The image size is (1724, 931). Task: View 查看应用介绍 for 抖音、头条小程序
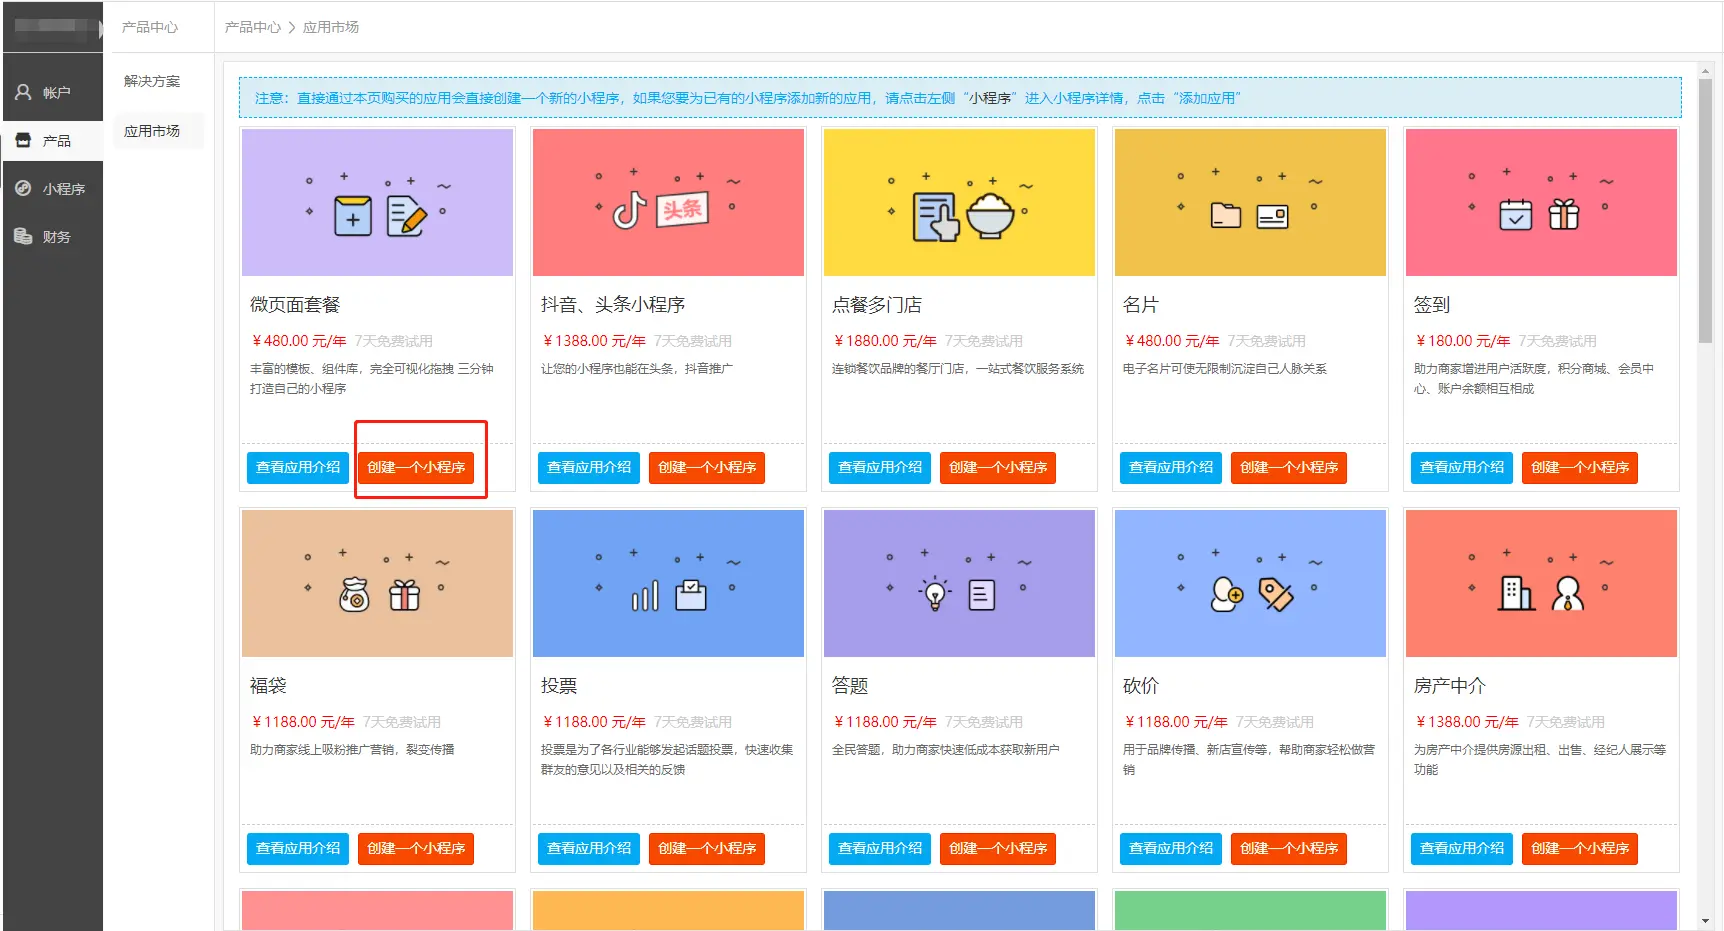589,468
